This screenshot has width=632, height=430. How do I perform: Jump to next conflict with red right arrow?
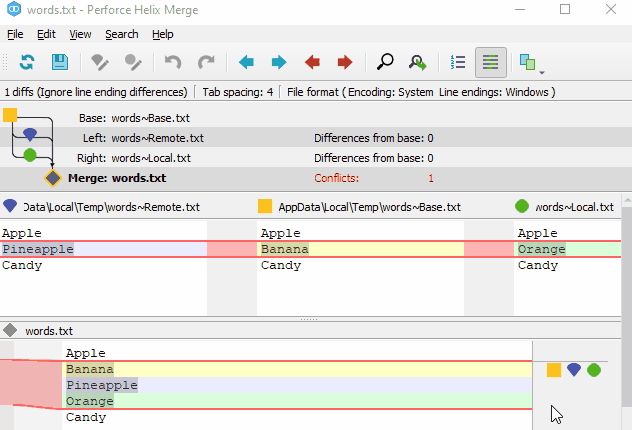click(345, 62)
